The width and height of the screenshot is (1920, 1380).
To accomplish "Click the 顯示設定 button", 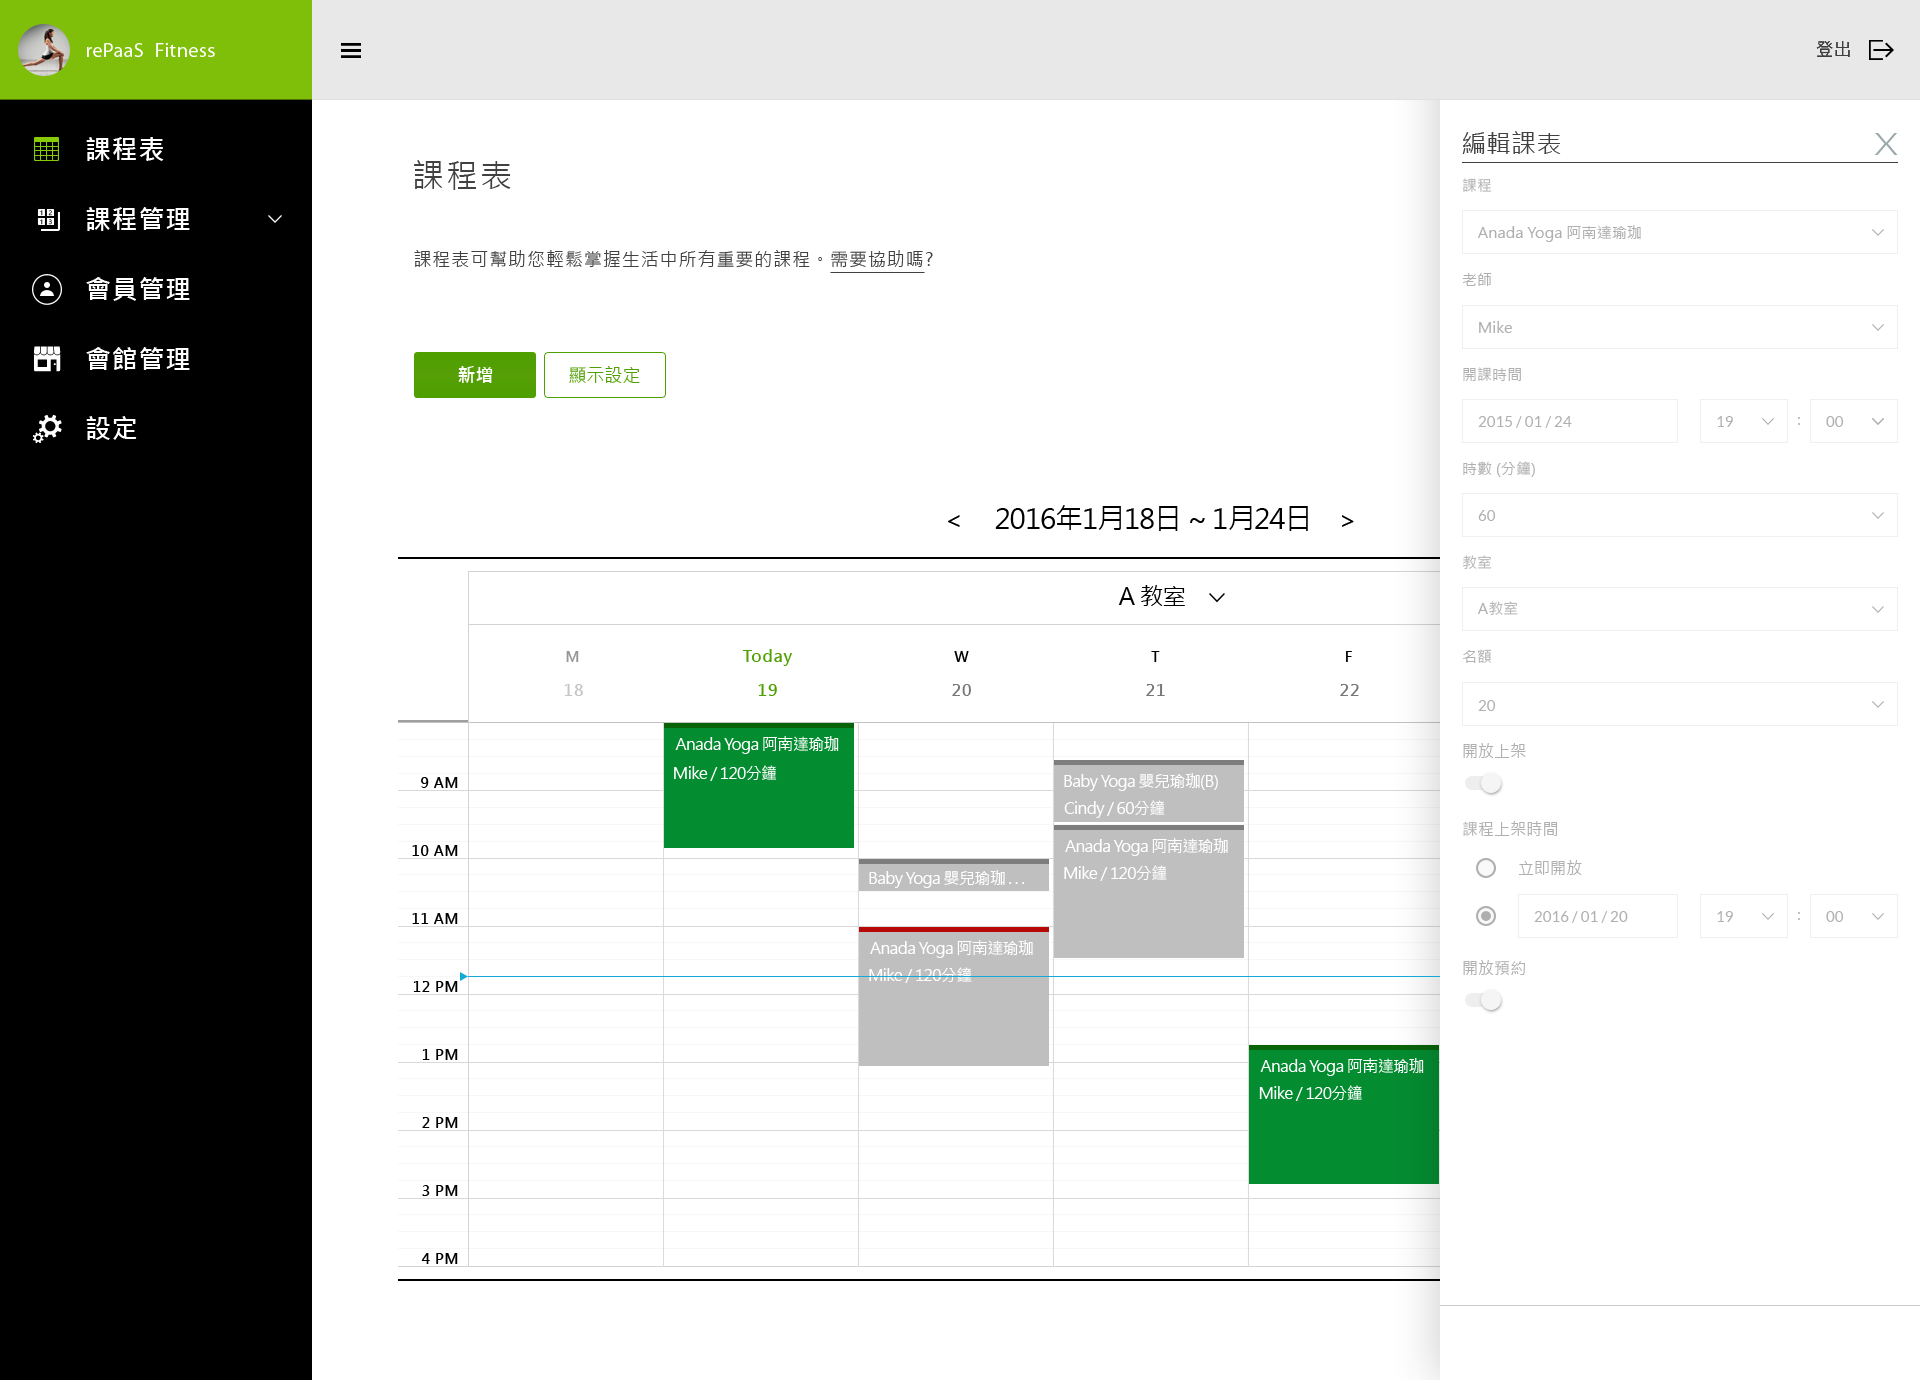I will coord(604,375).
